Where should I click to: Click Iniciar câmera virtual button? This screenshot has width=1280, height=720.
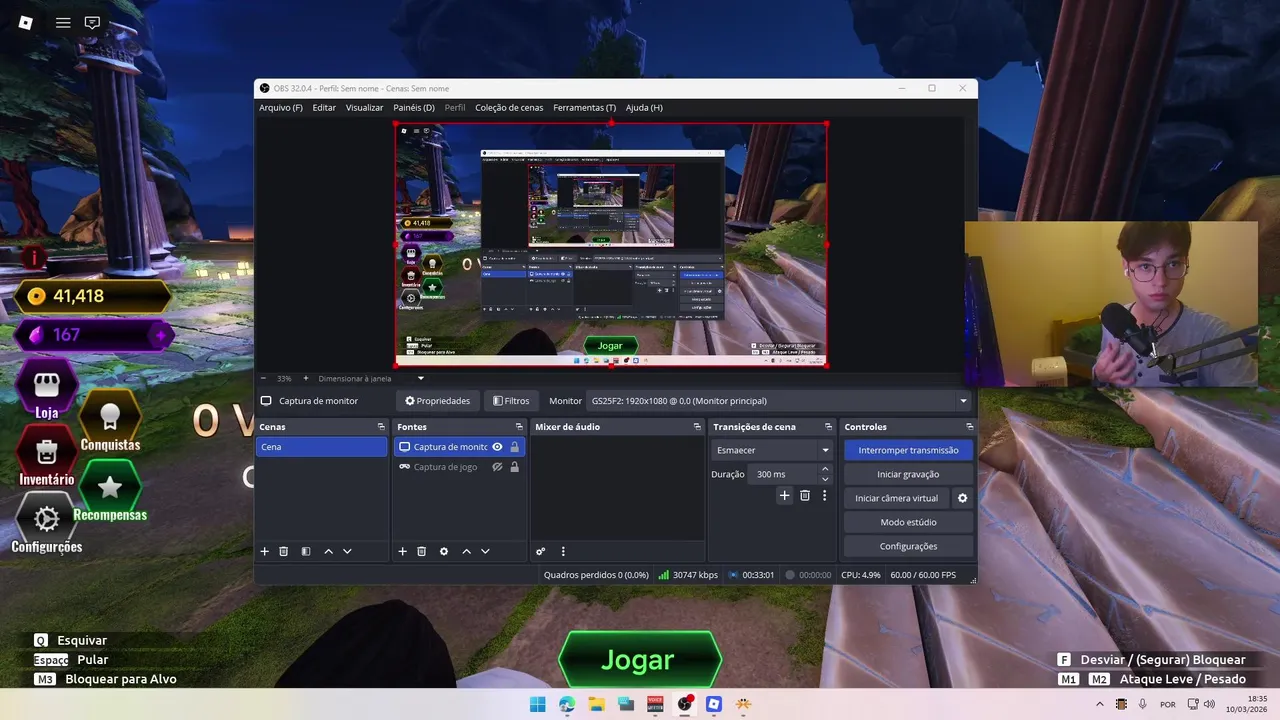[897, 498]
